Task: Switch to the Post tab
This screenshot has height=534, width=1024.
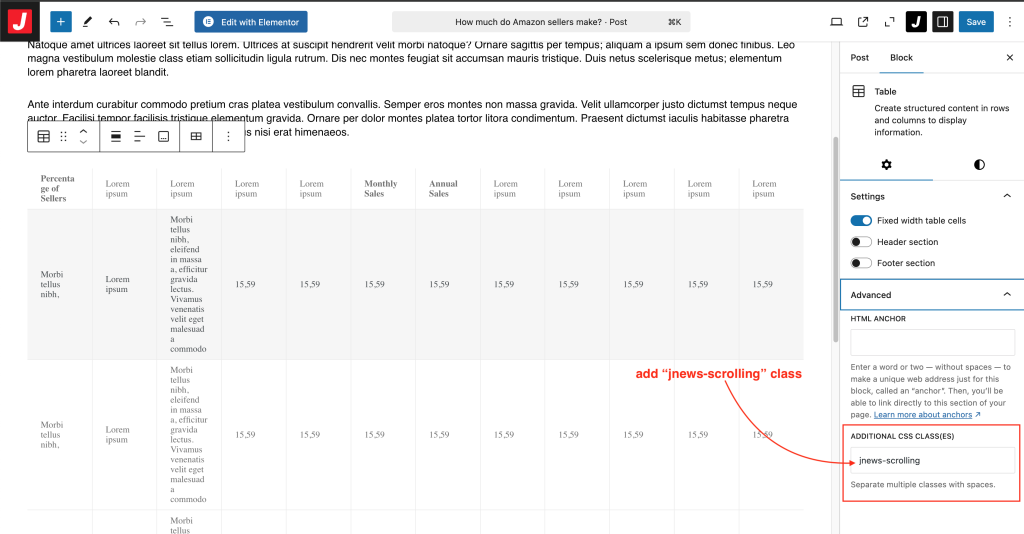Action: click(859, 58)
